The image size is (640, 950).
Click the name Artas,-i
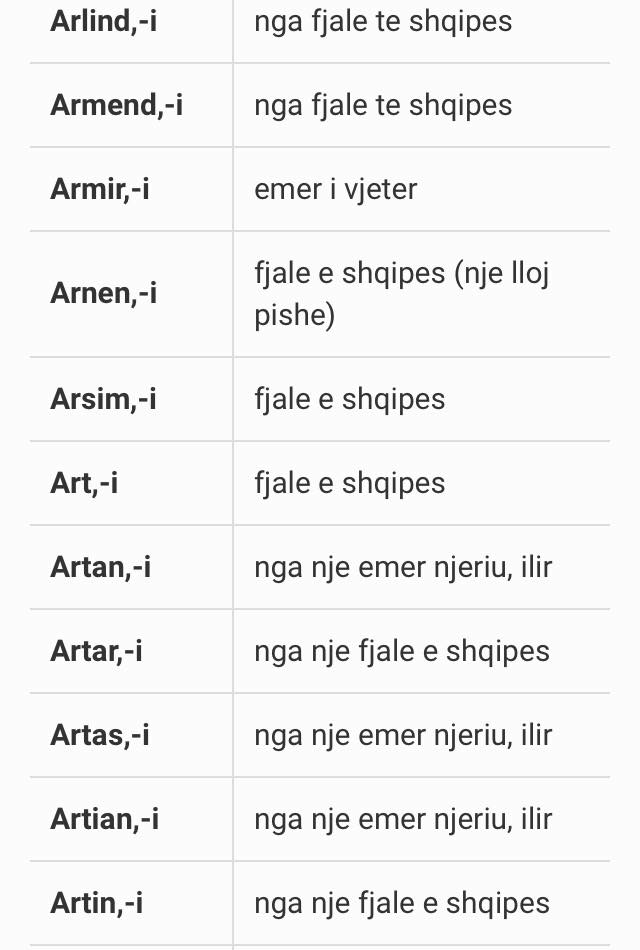(x=100, y=736)
